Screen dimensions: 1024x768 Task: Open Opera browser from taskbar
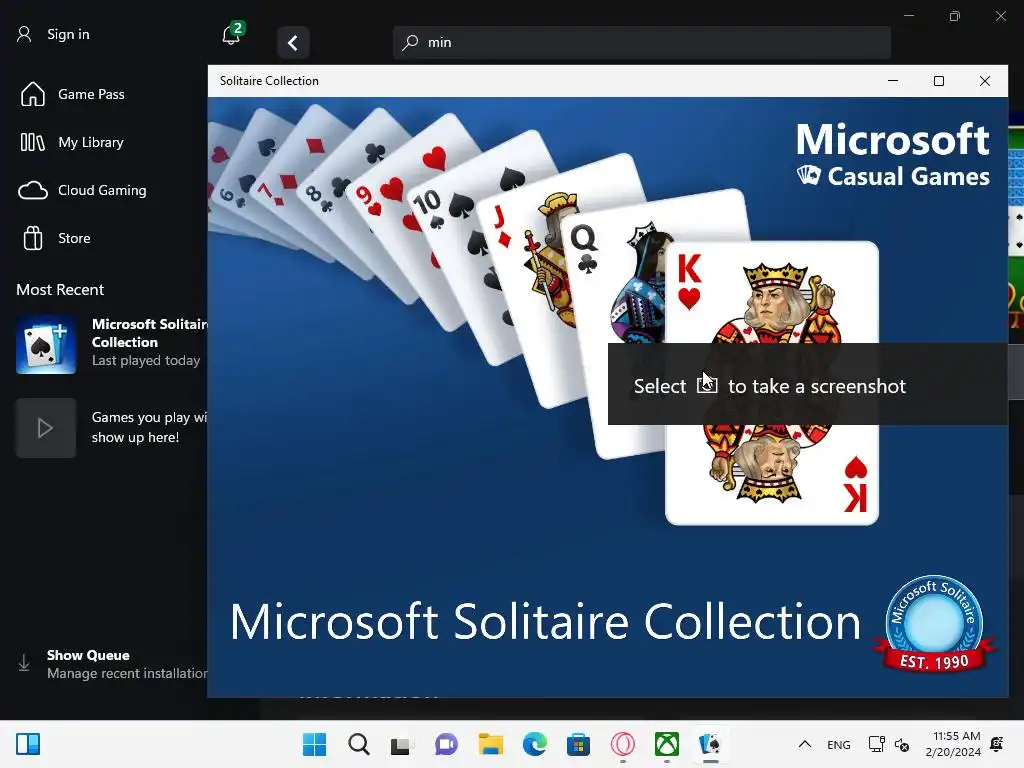623,744
